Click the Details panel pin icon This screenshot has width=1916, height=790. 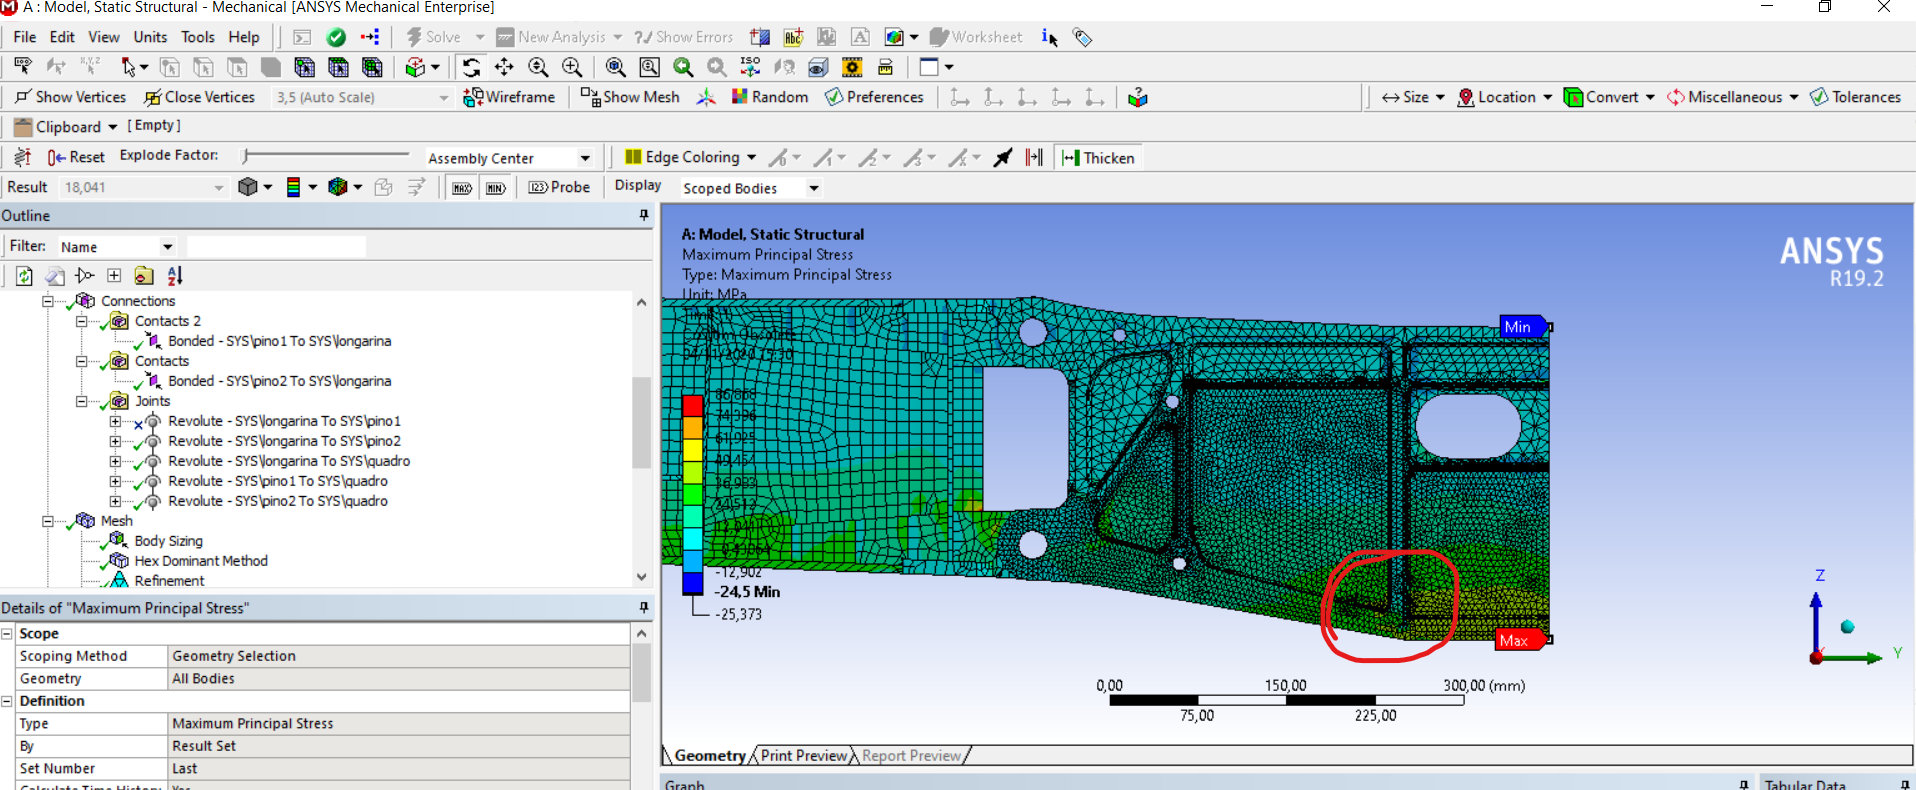(x=643, y=608)
